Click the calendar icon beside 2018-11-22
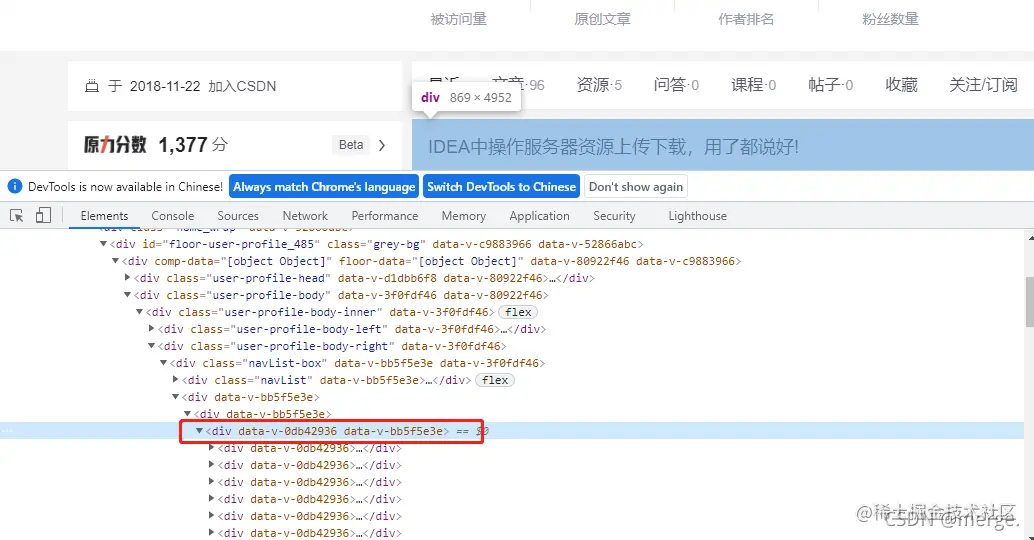 click(x=92, y=86)
